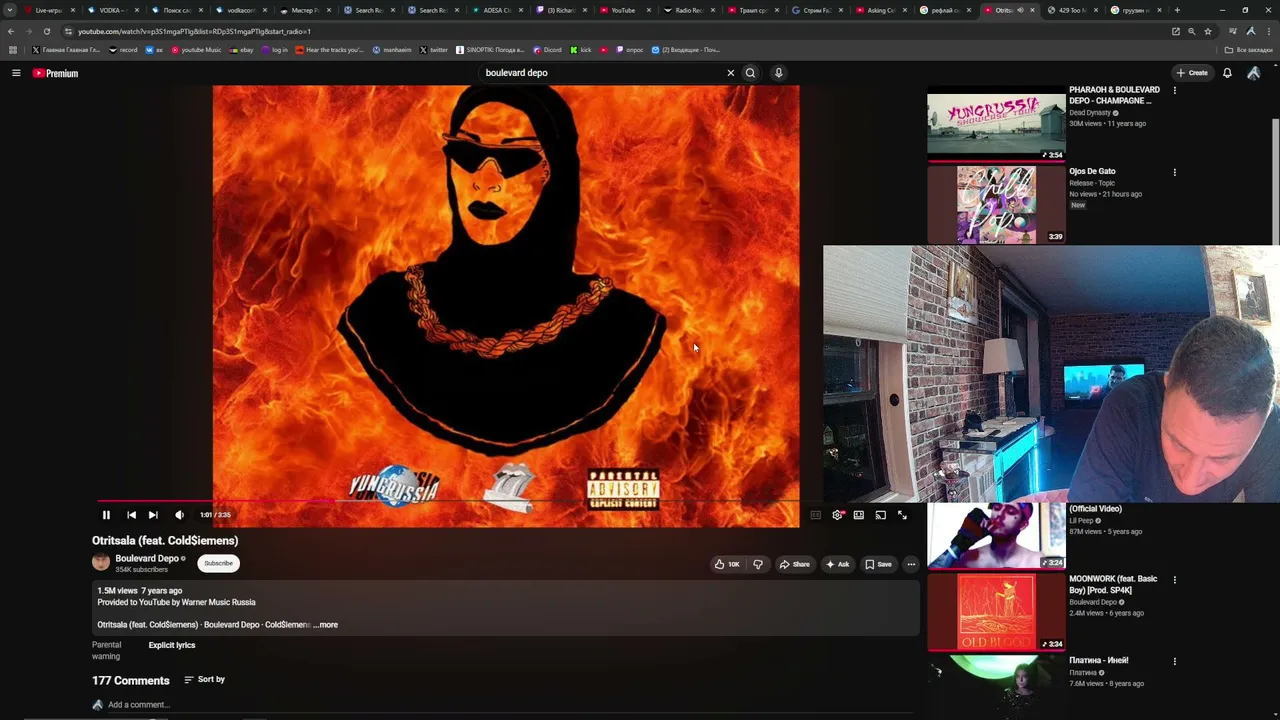The height and width of the screenshot is (720, 1280).
Task: Clear the YouTube search query
Action: (x=730, y=73)
